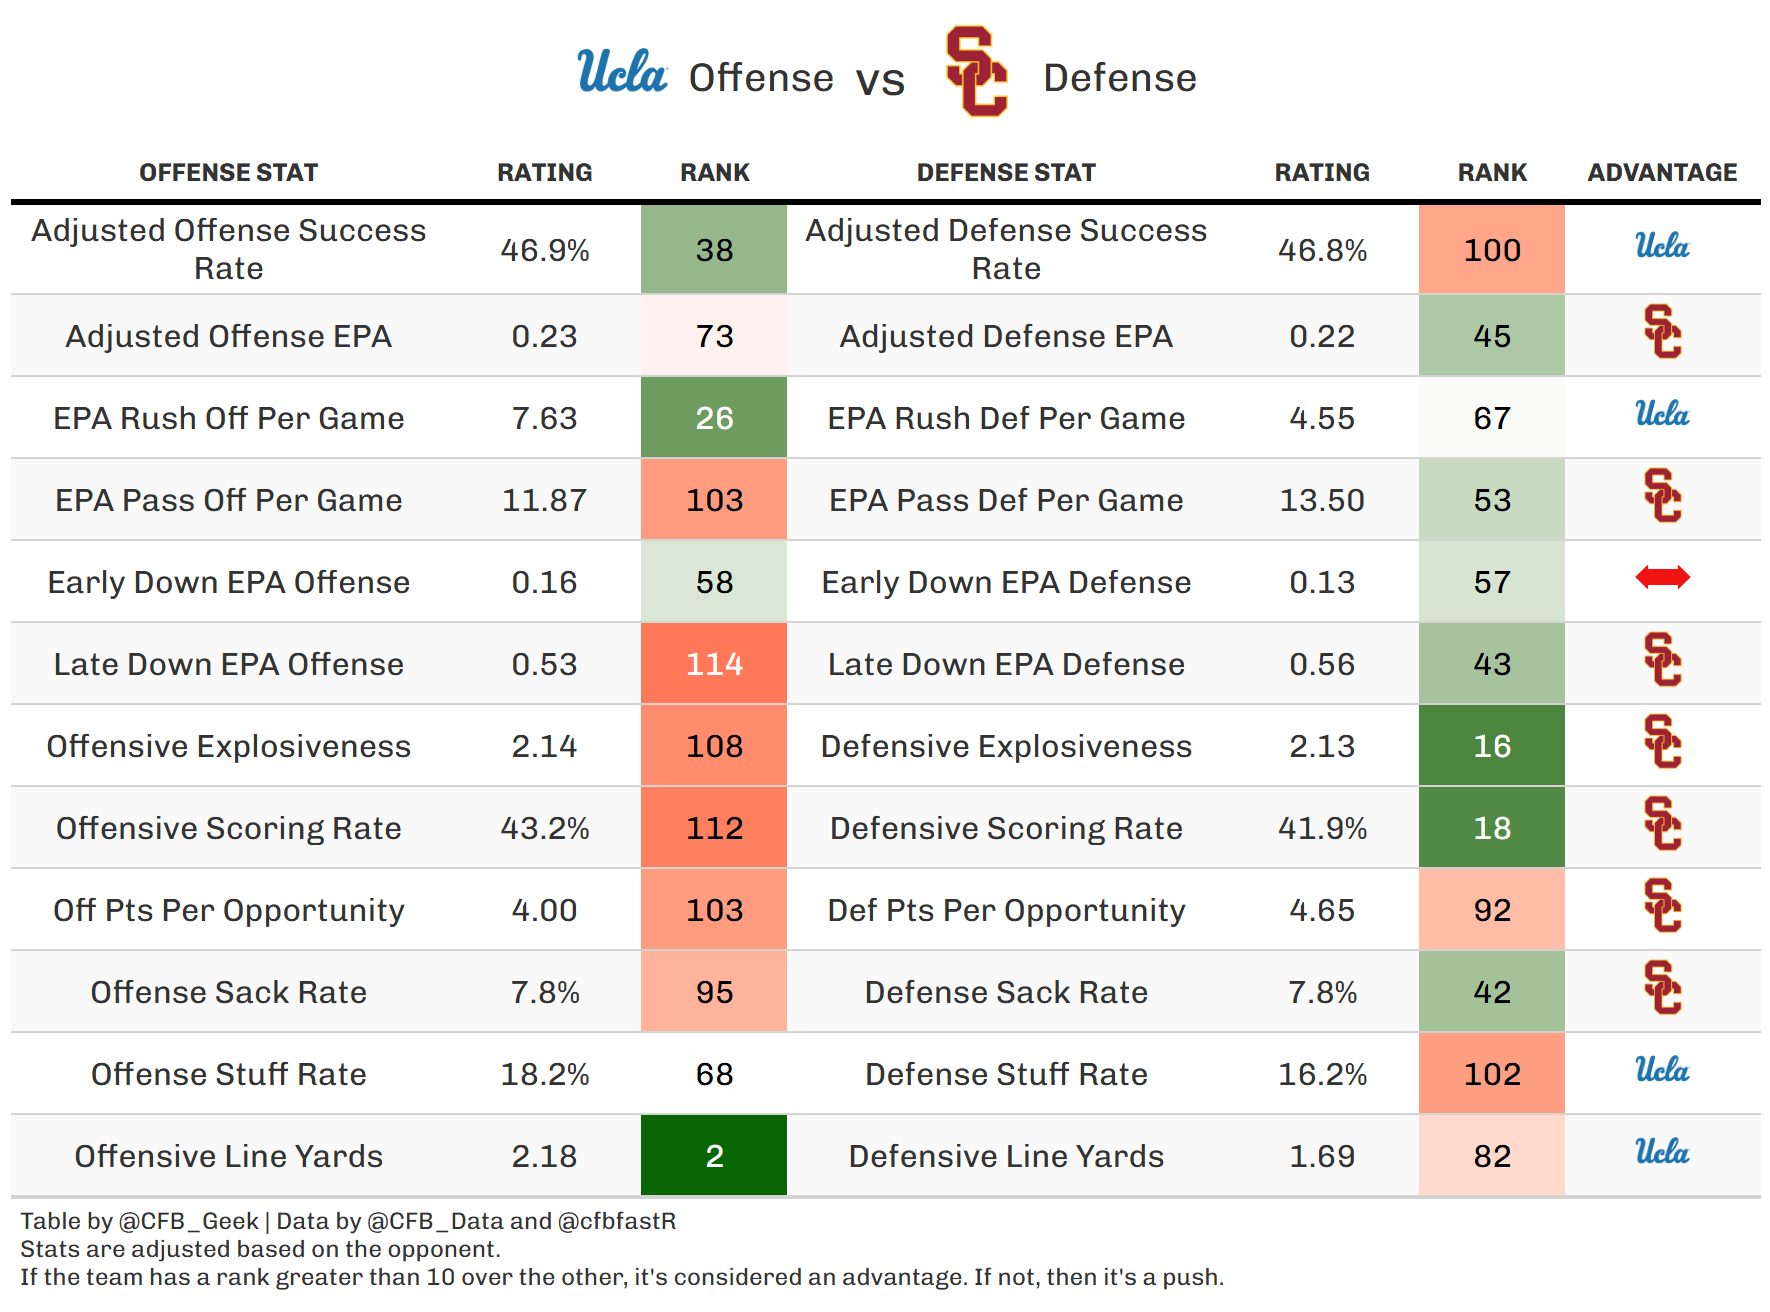Image resolution: width=1770 pixels, height=1312 pixels.
Task: Click the green rank 16 defense cell
Action: click(x=1491, y=746)
